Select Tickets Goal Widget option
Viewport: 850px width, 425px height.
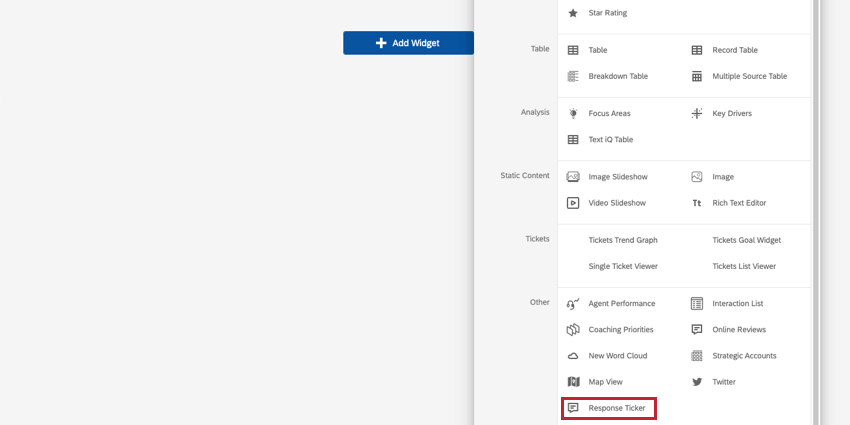coord(746,240)
